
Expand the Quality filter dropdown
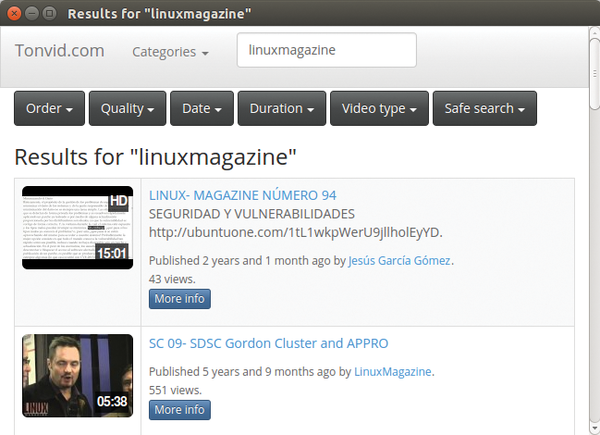127,108
